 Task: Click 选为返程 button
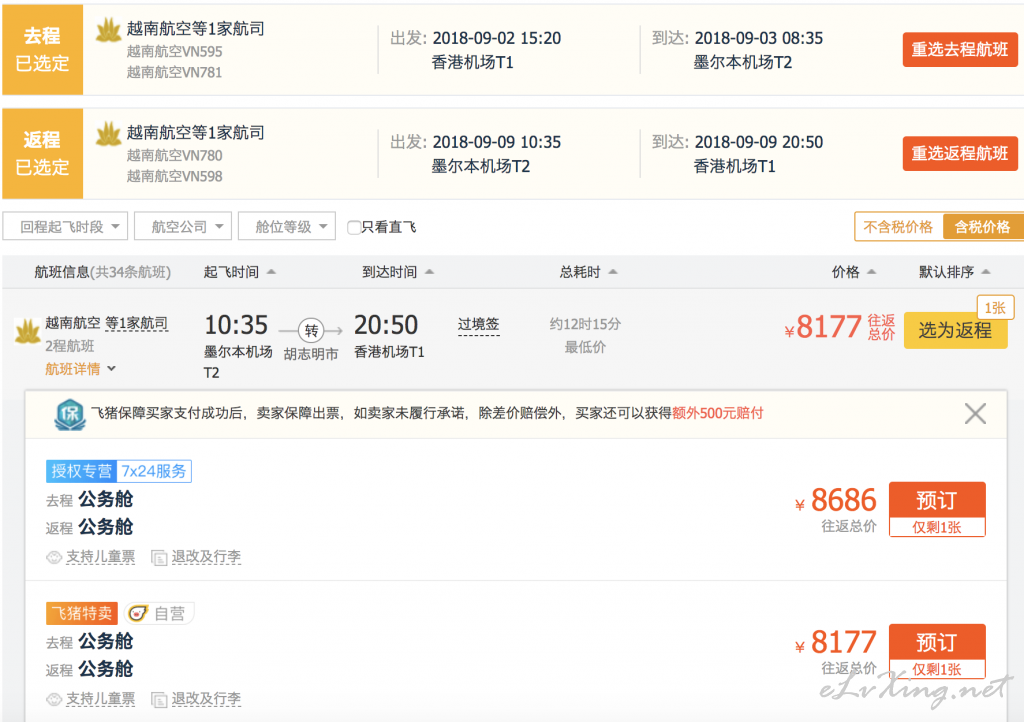click(x=955, y=330)
